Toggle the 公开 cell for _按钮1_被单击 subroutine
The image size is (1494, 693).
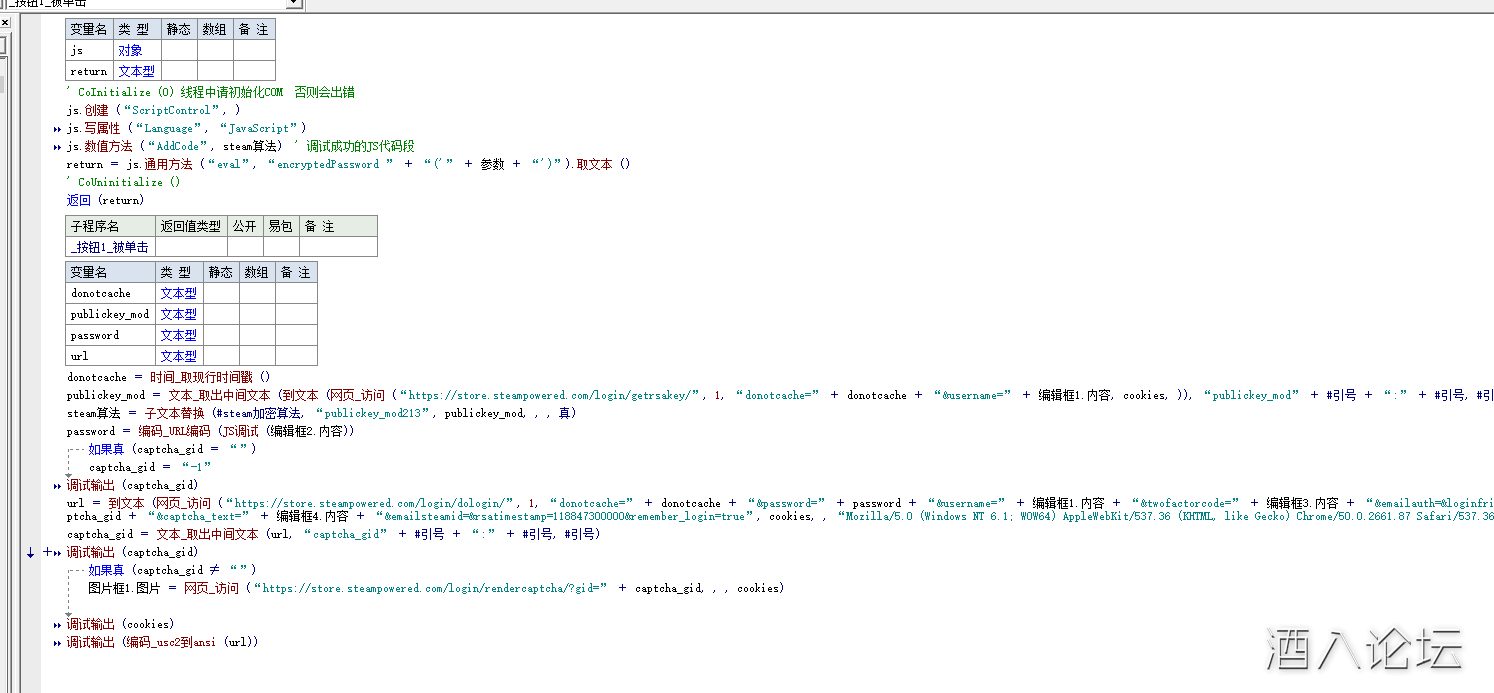click(245, 247)
